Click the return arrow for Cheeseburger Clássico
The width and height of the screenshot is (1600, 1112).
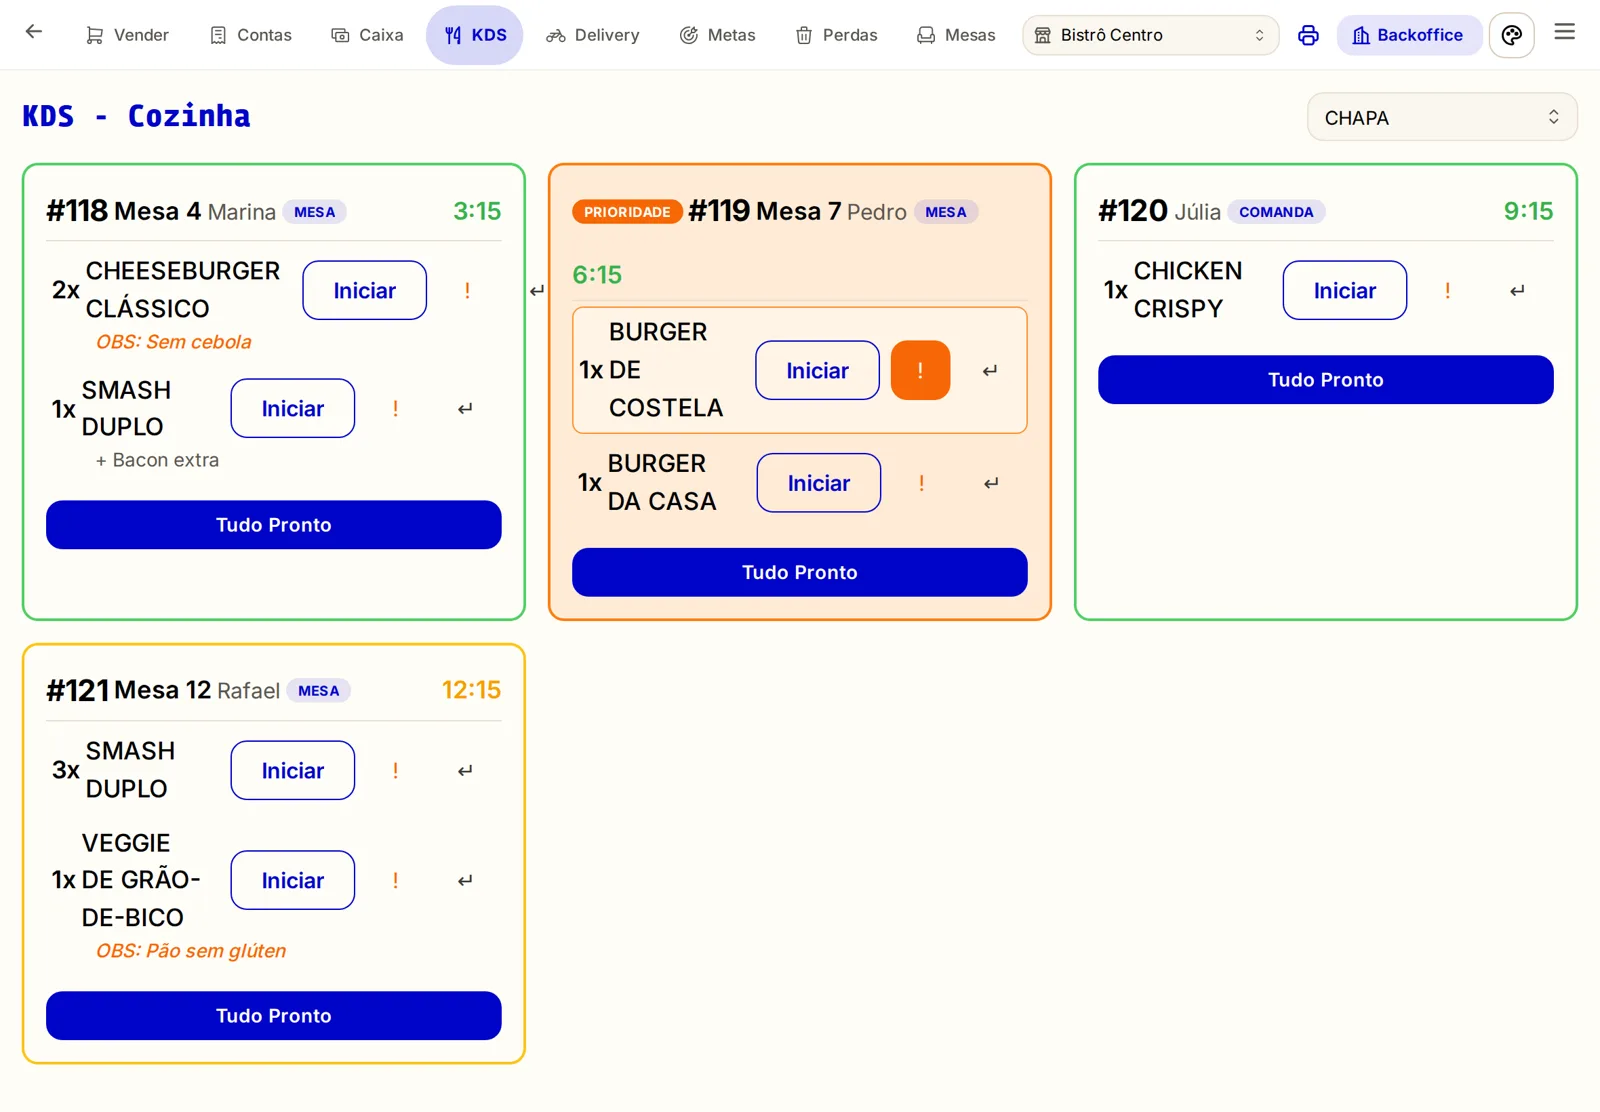[537, 291]
